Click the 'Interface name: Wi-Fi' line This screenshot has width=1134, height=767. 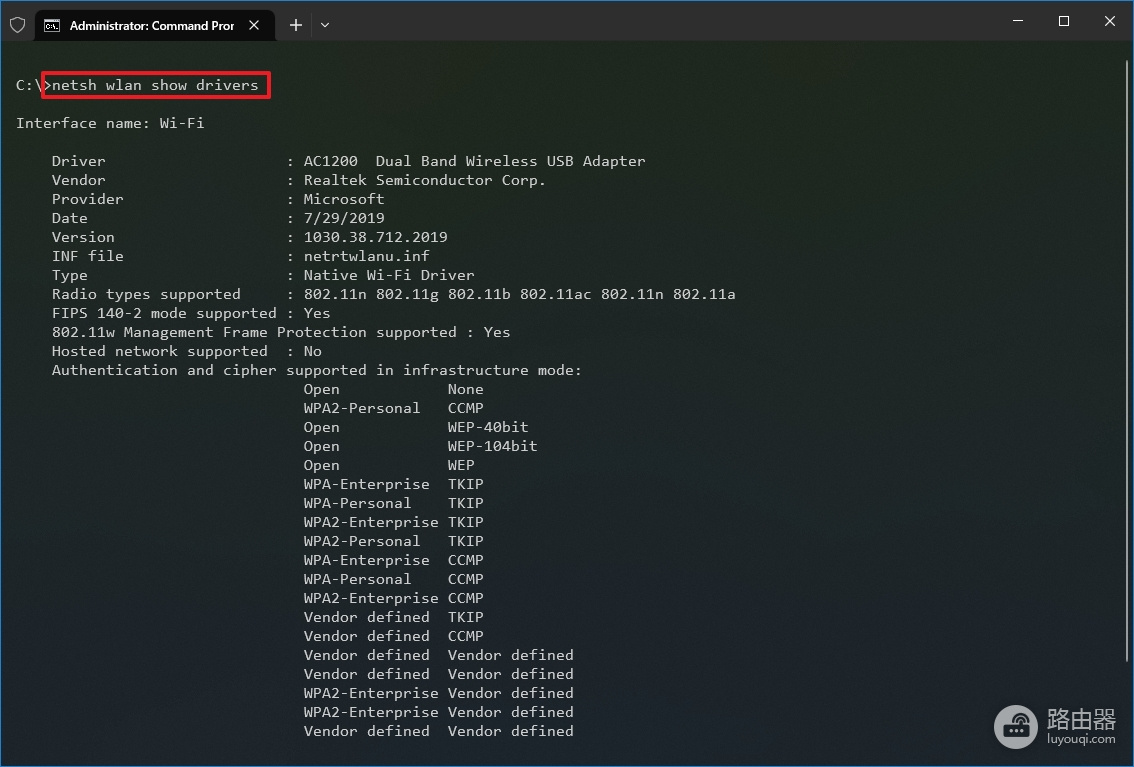pos(110,124)
